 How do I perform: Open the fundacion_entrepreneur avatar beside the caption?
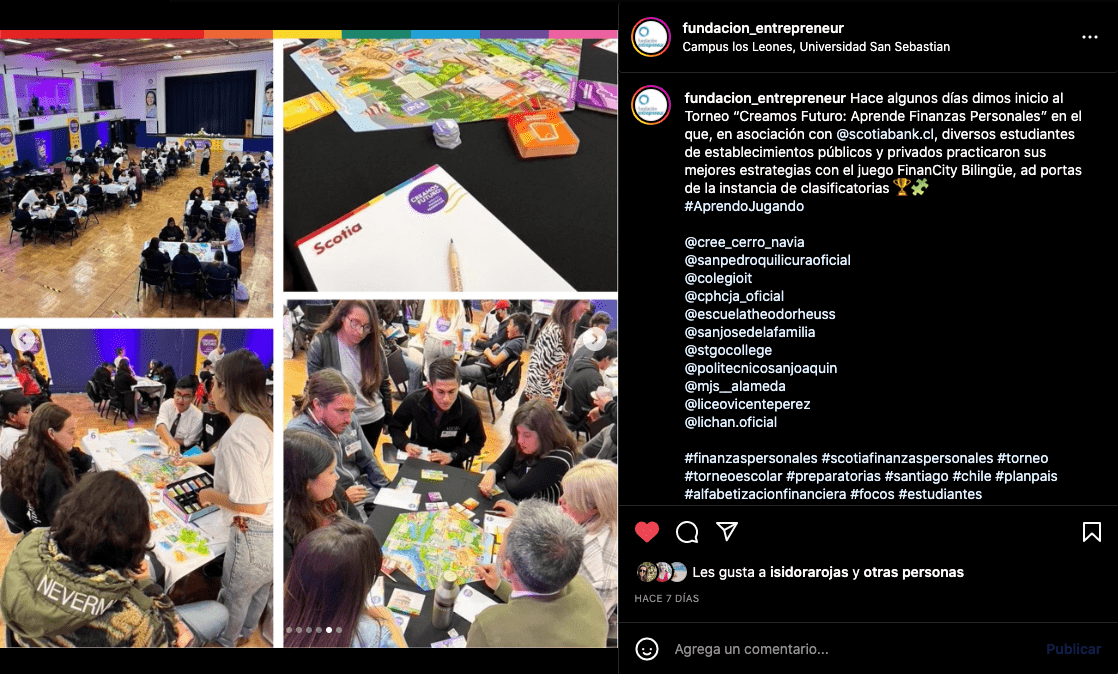(x=651, y=105)
